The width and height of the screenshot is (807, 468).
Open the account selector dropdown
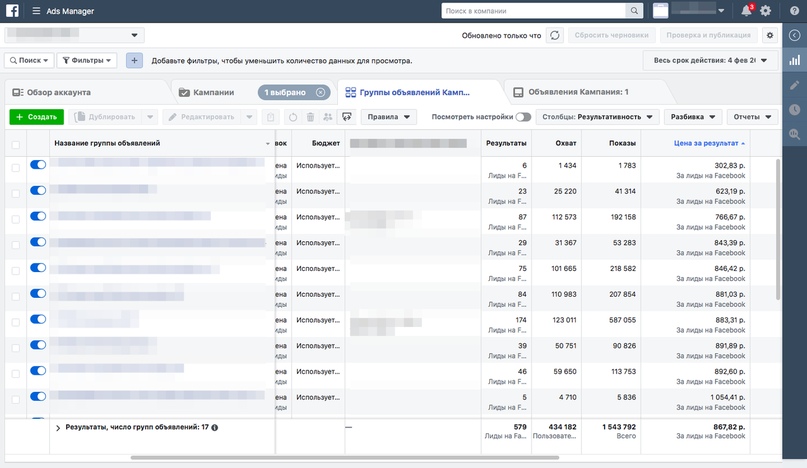(x=74, y=35)
